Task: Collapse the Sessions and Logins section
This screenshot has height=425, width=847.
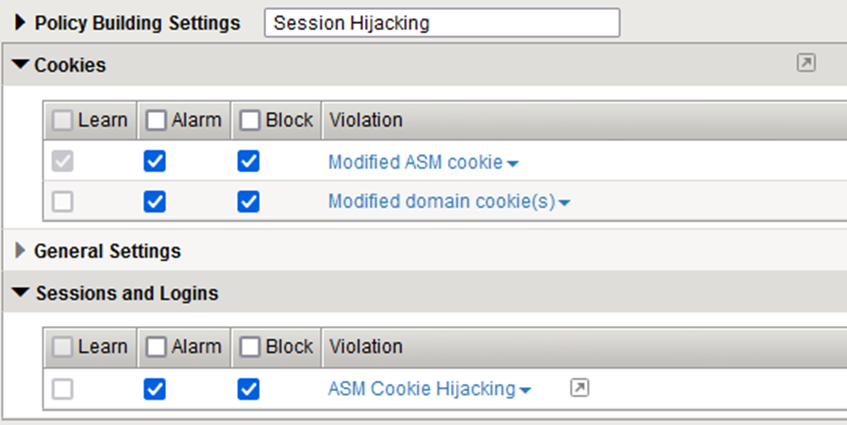Action: coord(20,294)
